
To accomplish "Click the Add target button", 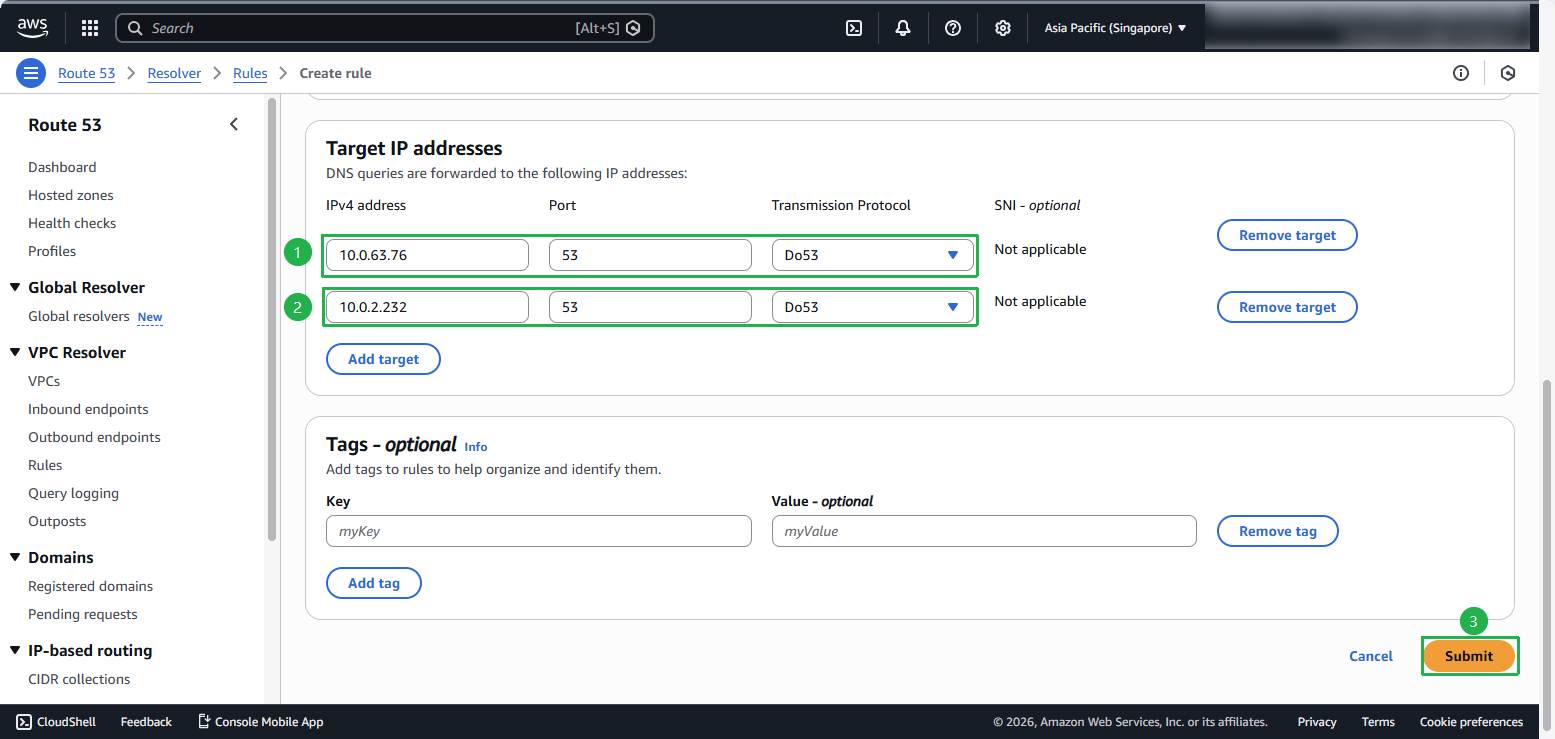I will click(x=383, y=359).
